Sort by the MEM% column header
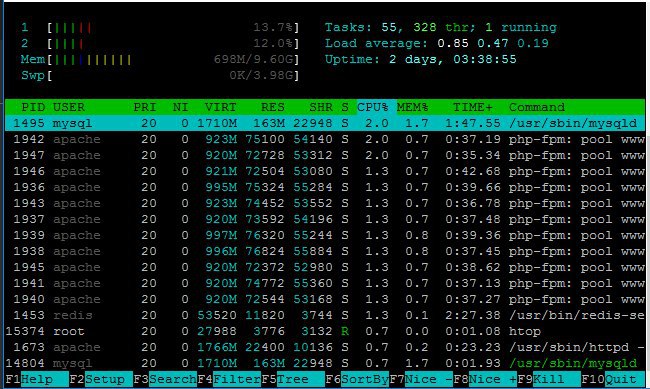Screen dimensions: 650x389 pyautogui.click(x=413, y=107)
